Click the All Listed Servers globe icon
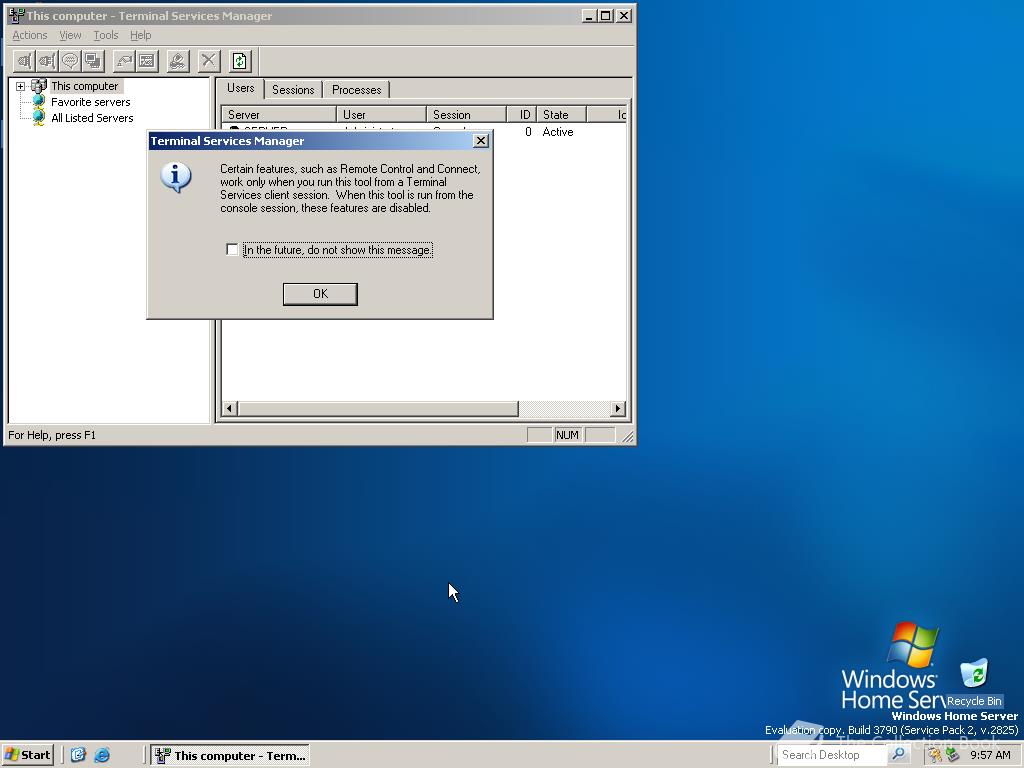This screenshot has width=1024, height=768. pyautogui.click(x=39, y=118)
